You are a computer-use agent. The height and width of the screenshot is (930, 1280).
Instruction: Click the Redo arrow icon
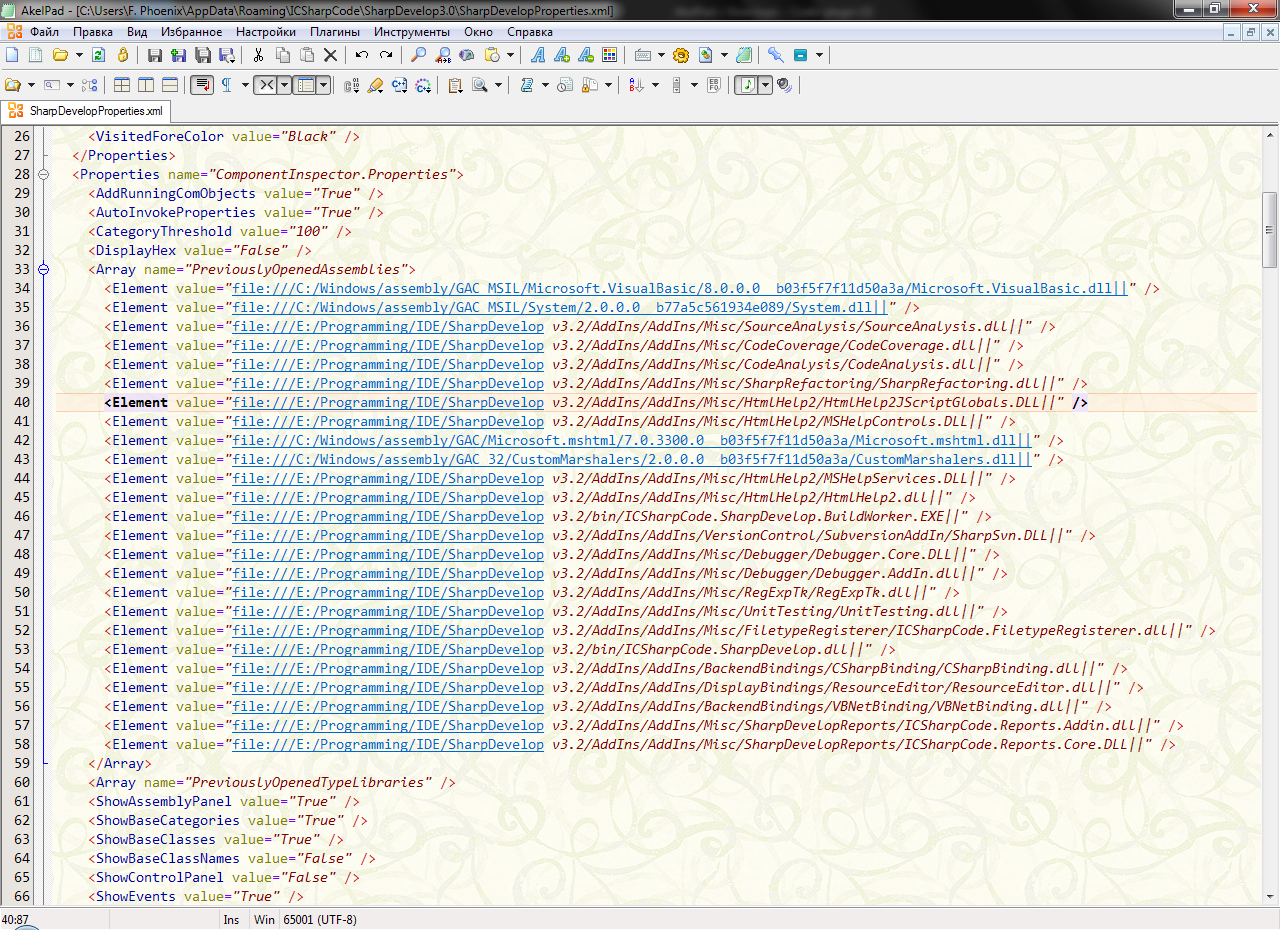pyautogui.click(x=386, y=55)
